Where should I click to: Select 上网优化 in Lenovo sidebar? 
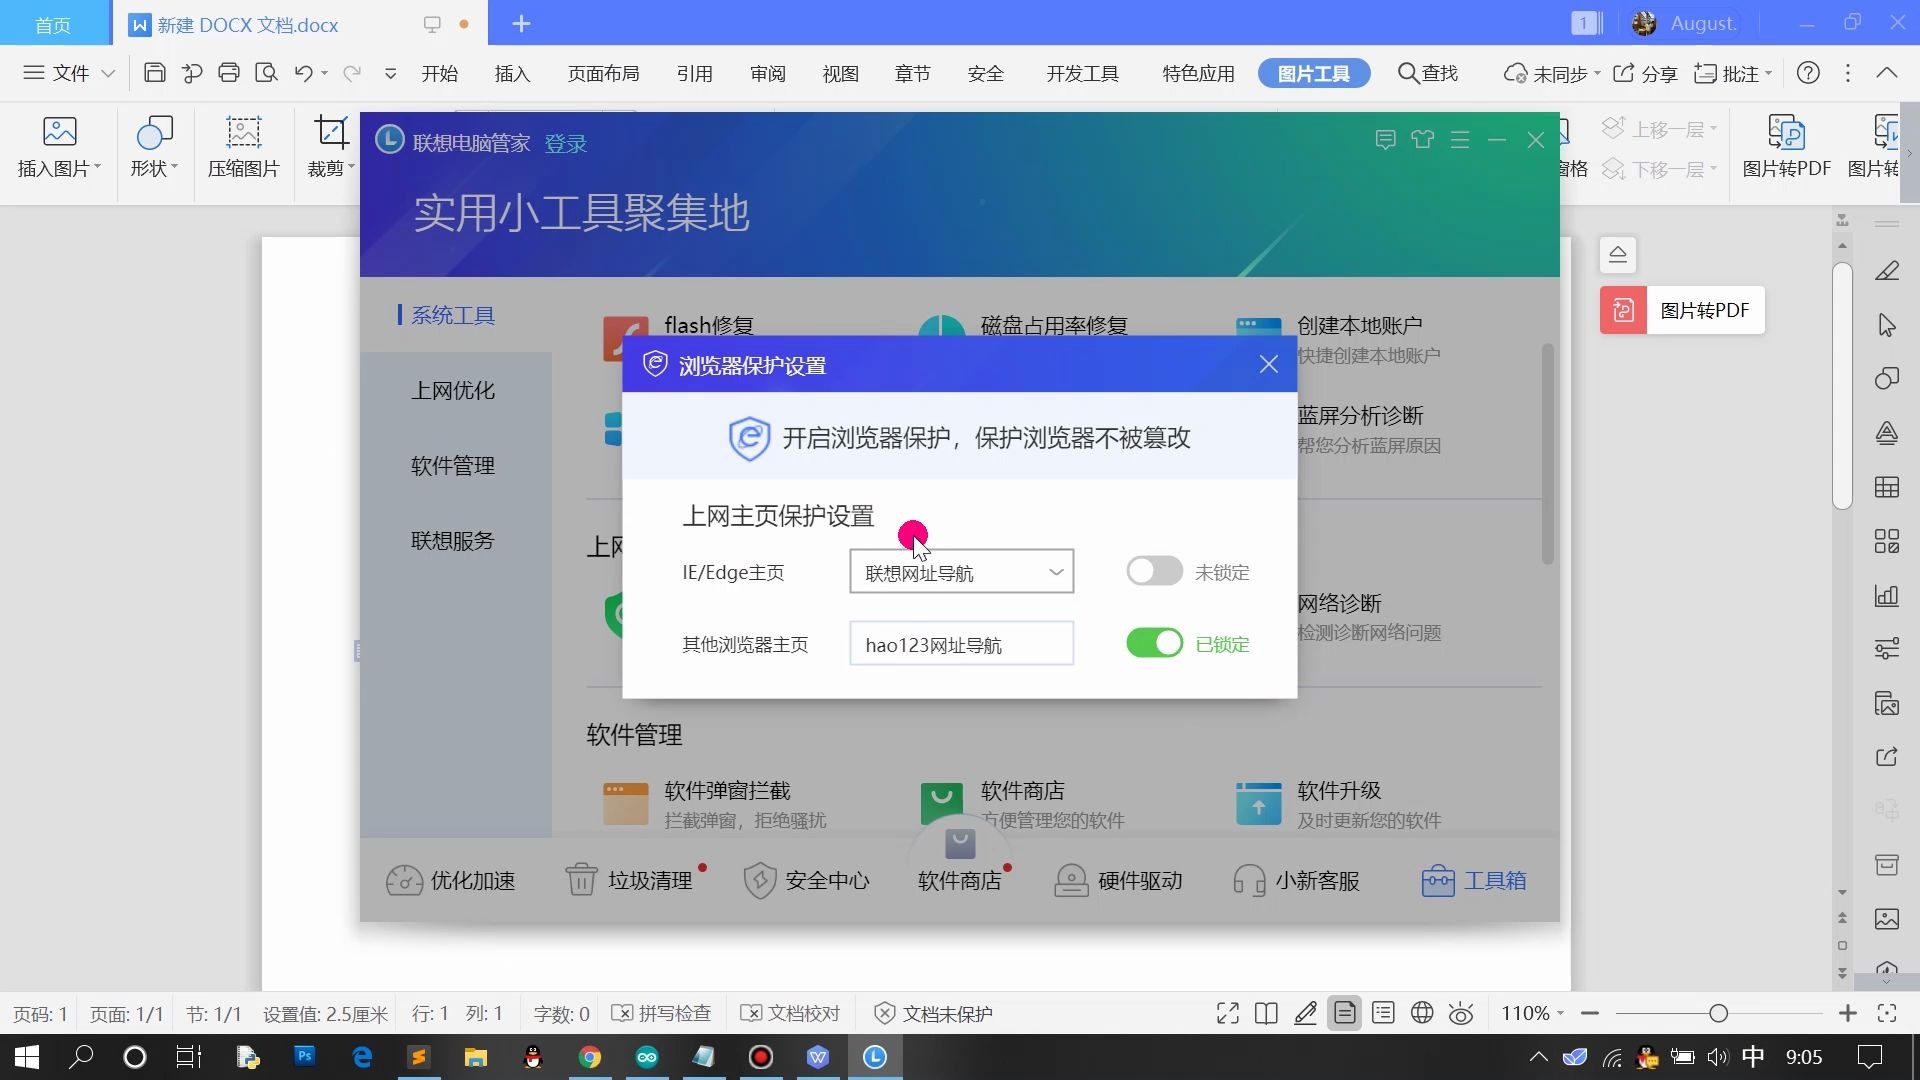[x=453, y=390]
